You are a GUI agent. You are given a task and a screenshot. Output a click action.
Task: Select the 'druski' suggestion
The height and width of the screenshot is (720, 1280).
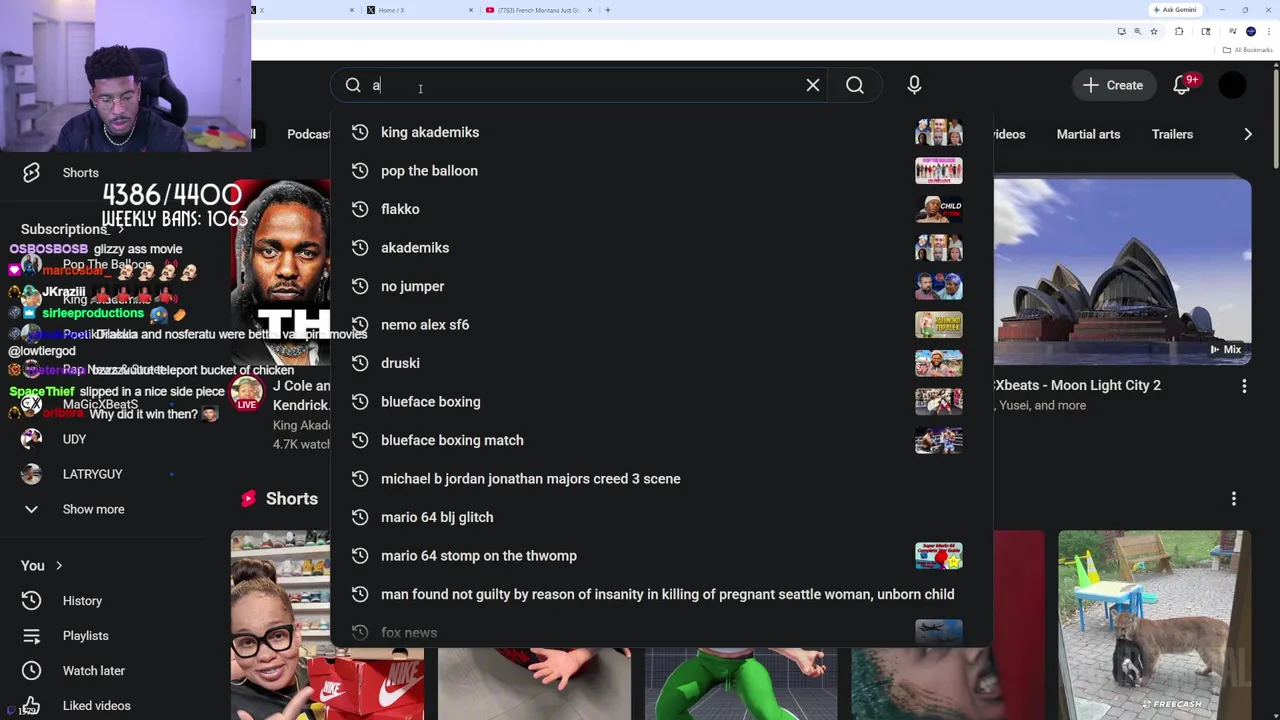click(661, 363)
